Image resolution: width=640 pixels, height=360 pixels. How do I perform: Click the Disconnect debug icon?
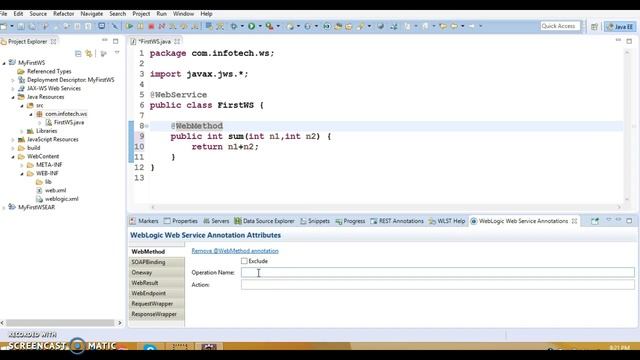pos(162,26)
